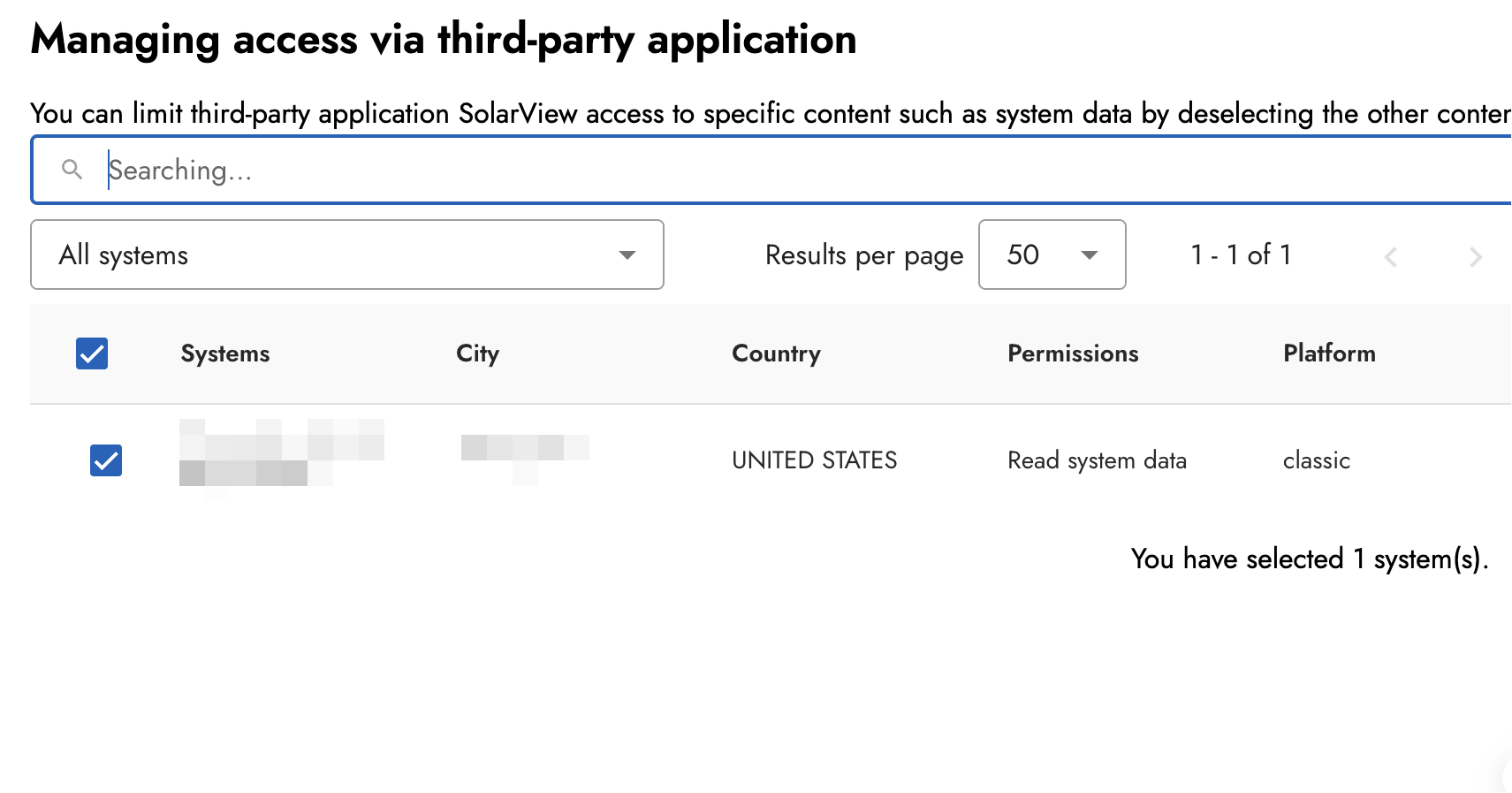Click the You have selected 1 system(s) text

[x=1311, y=560]
